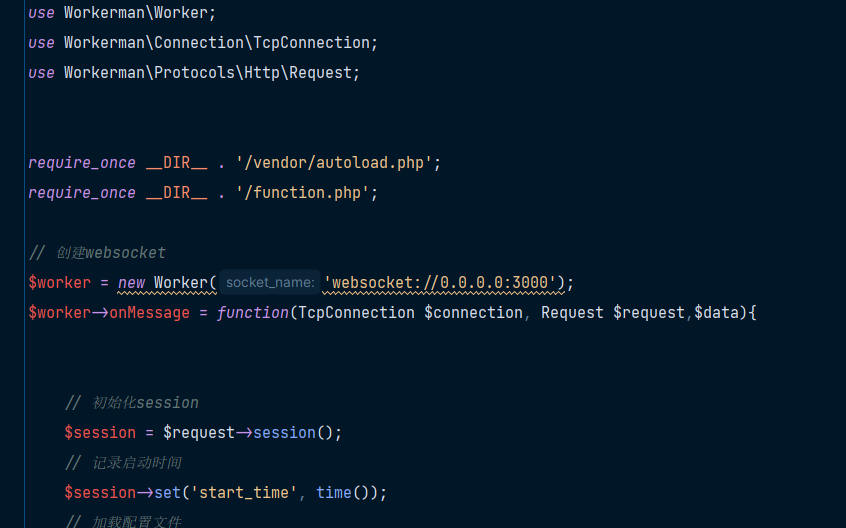Click the '/function.php' string
This screenshot has width=846, height=528.
coord(303,193)
